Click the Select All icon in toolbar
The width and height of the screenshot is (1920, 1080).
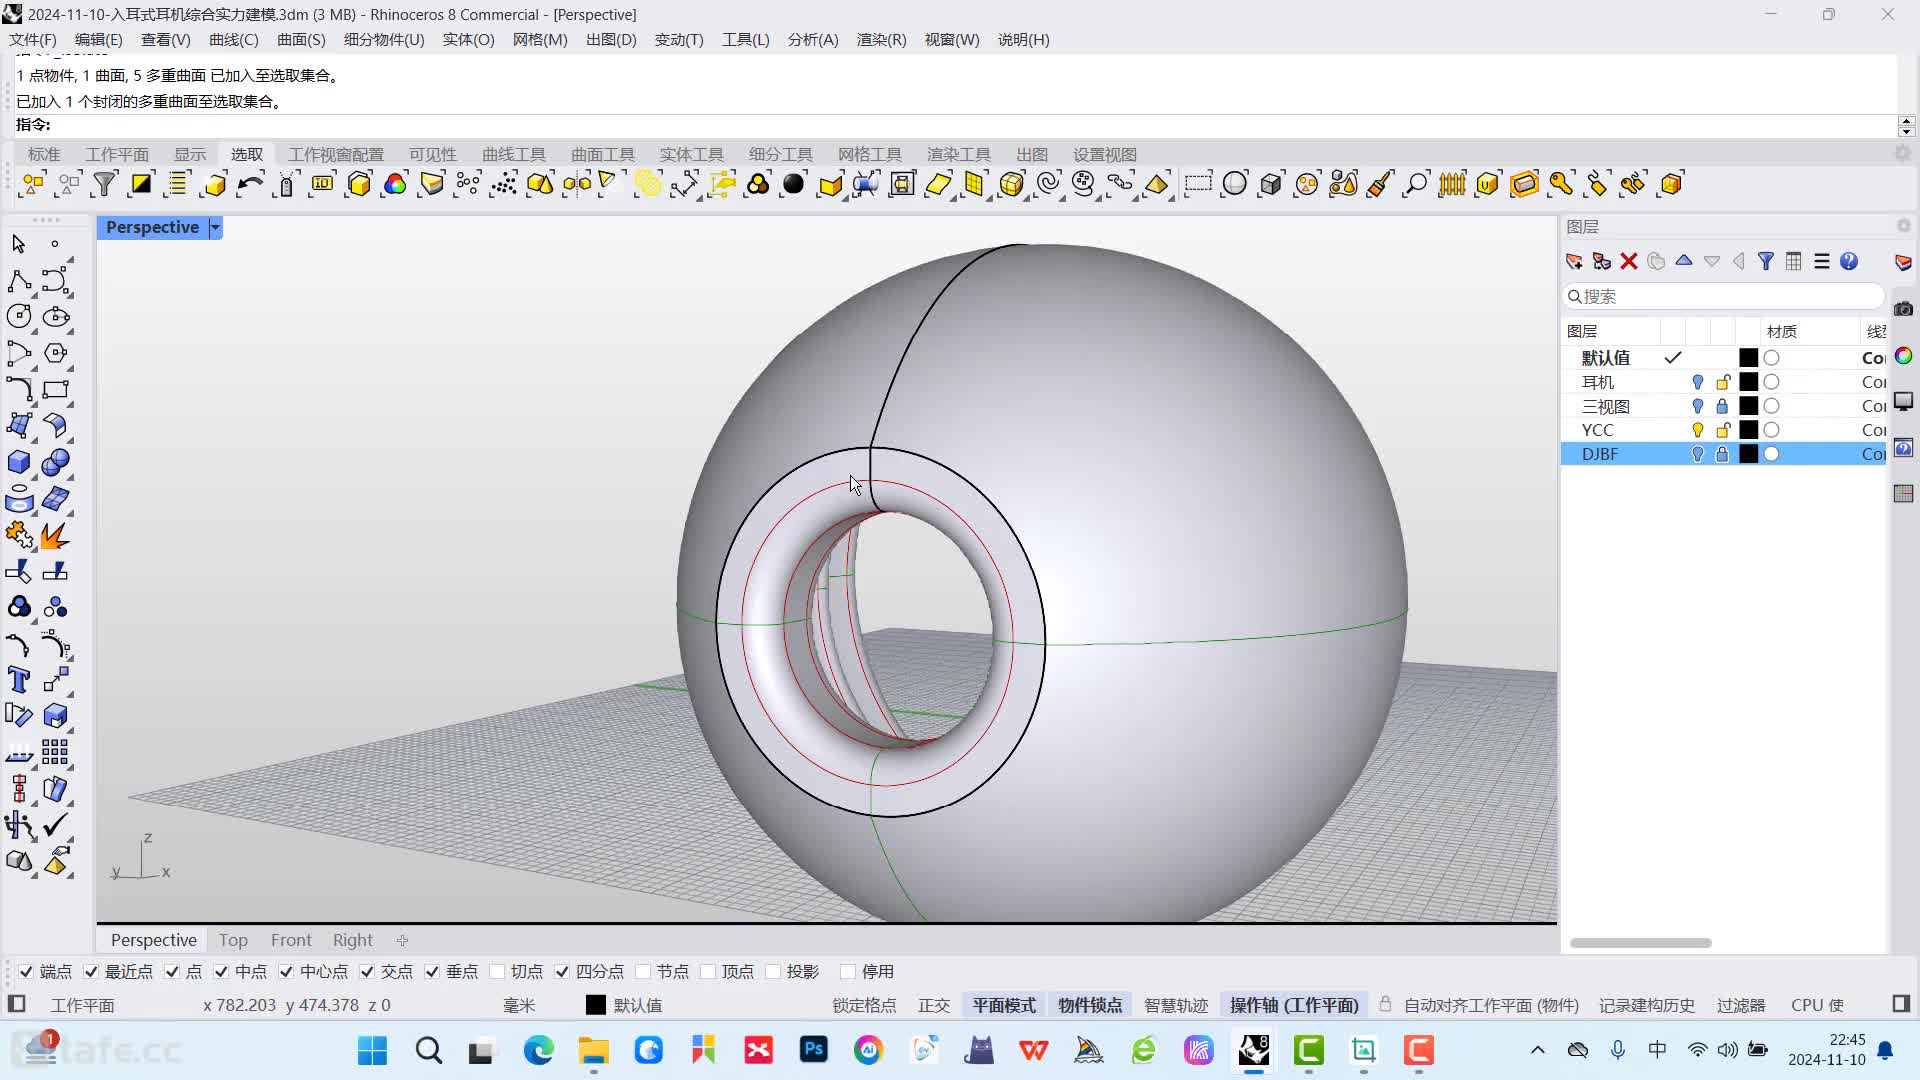pyautogui.click(x=32, y=184)
